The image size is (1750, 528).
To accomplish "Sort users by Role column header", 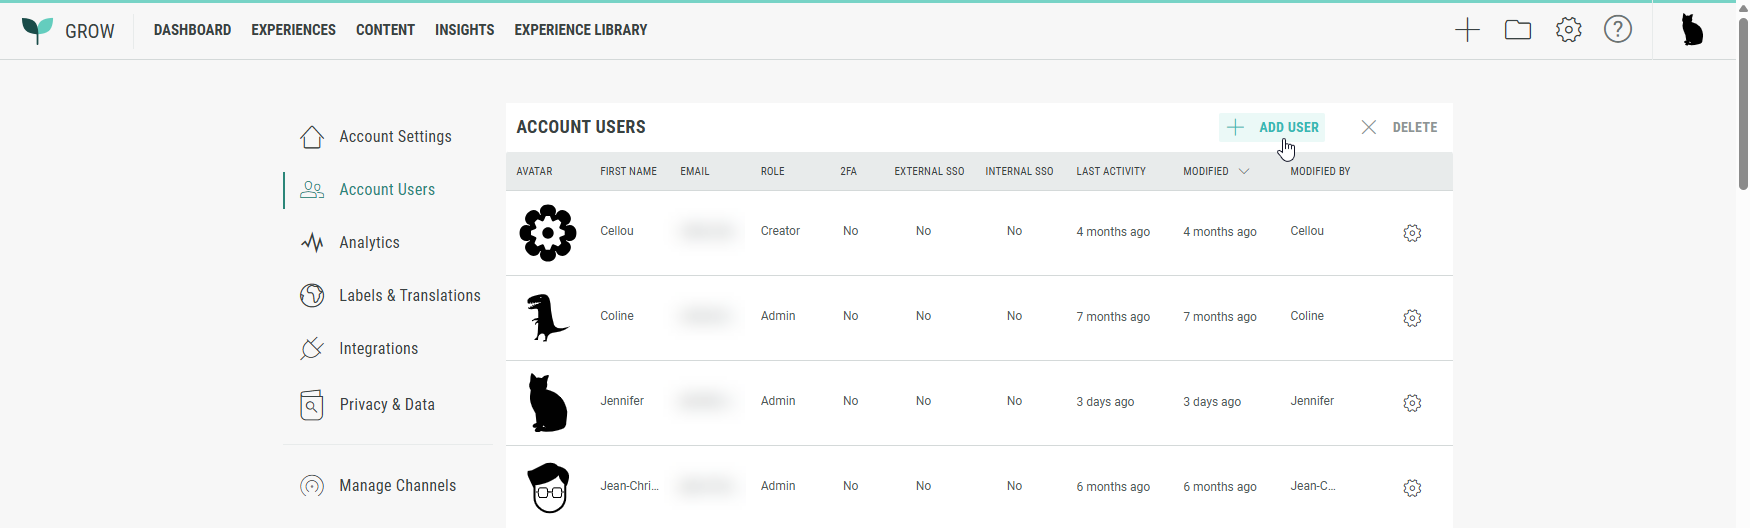I will (x=772, y=172).
